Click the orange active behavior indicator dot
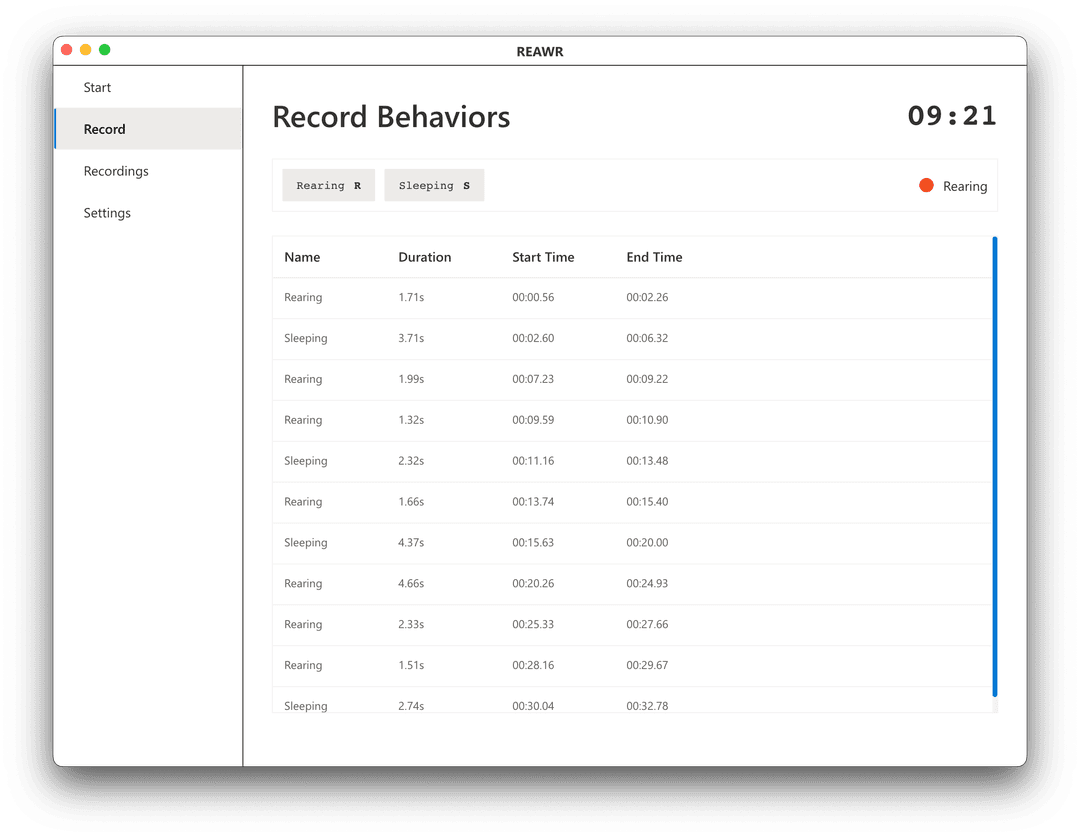Viewport: 1080px width, 837px height. coord(925,185)
